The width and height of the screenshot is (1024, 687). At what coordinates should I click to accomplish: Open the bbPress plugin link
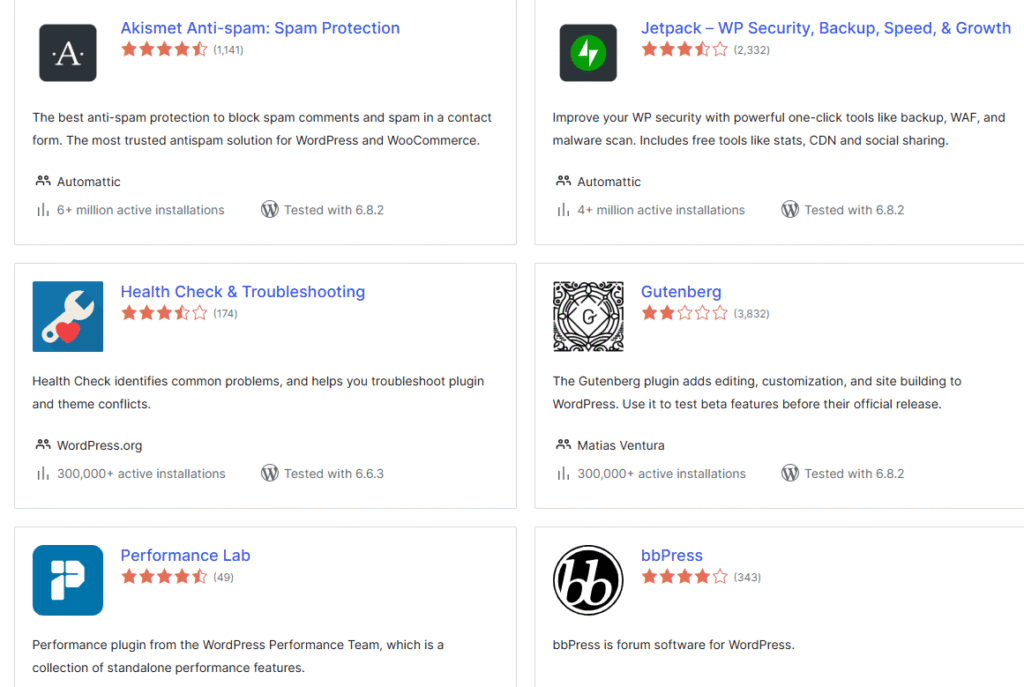[x=672, y=555]
